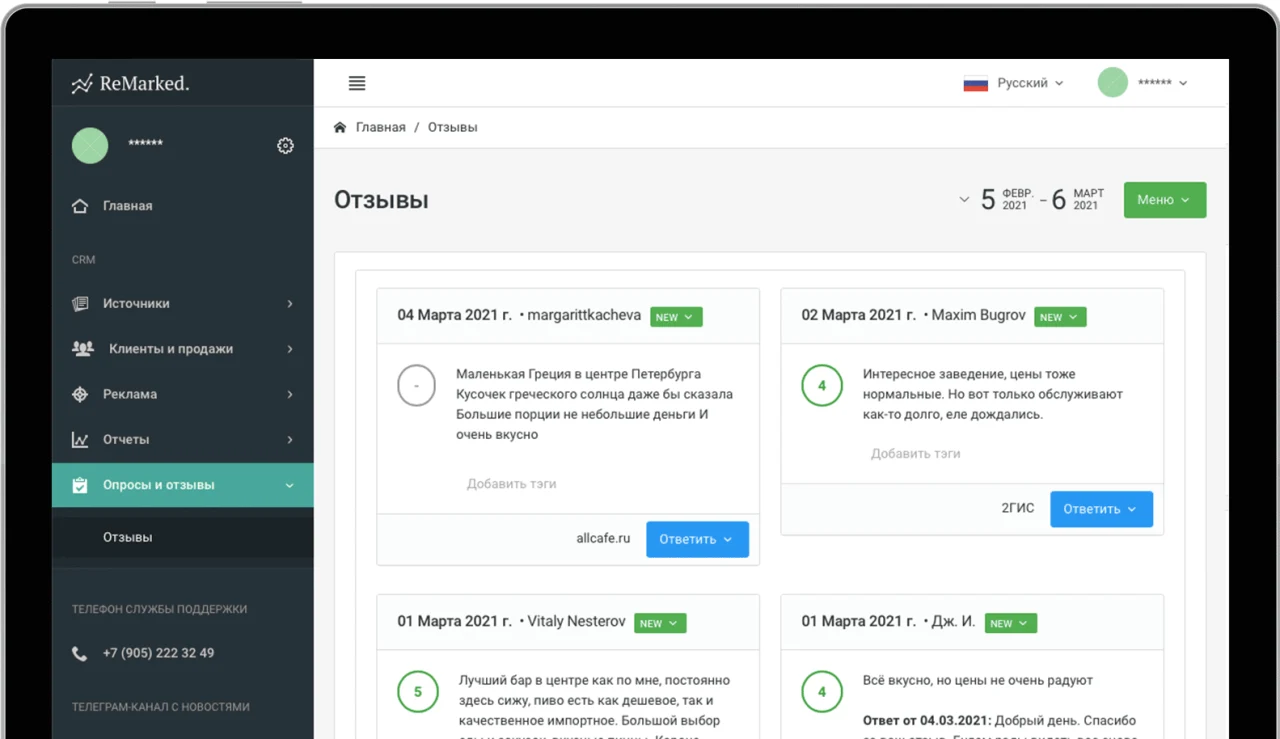Toggle the sidebar with the hamburger icon
Image resolution: width=1280 pixels, height=739 pixels.
pyautogui.click(x=357, y=83)
